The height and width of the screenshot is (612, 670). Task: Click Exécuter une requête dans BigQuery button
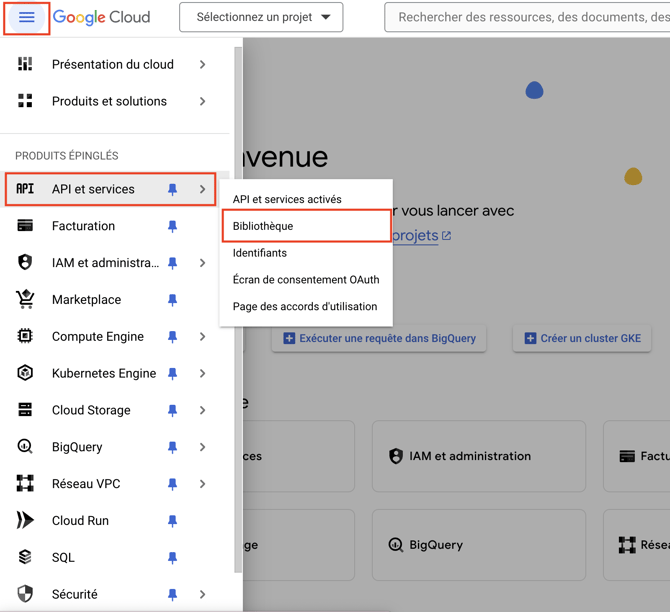[x=379, y=338]
